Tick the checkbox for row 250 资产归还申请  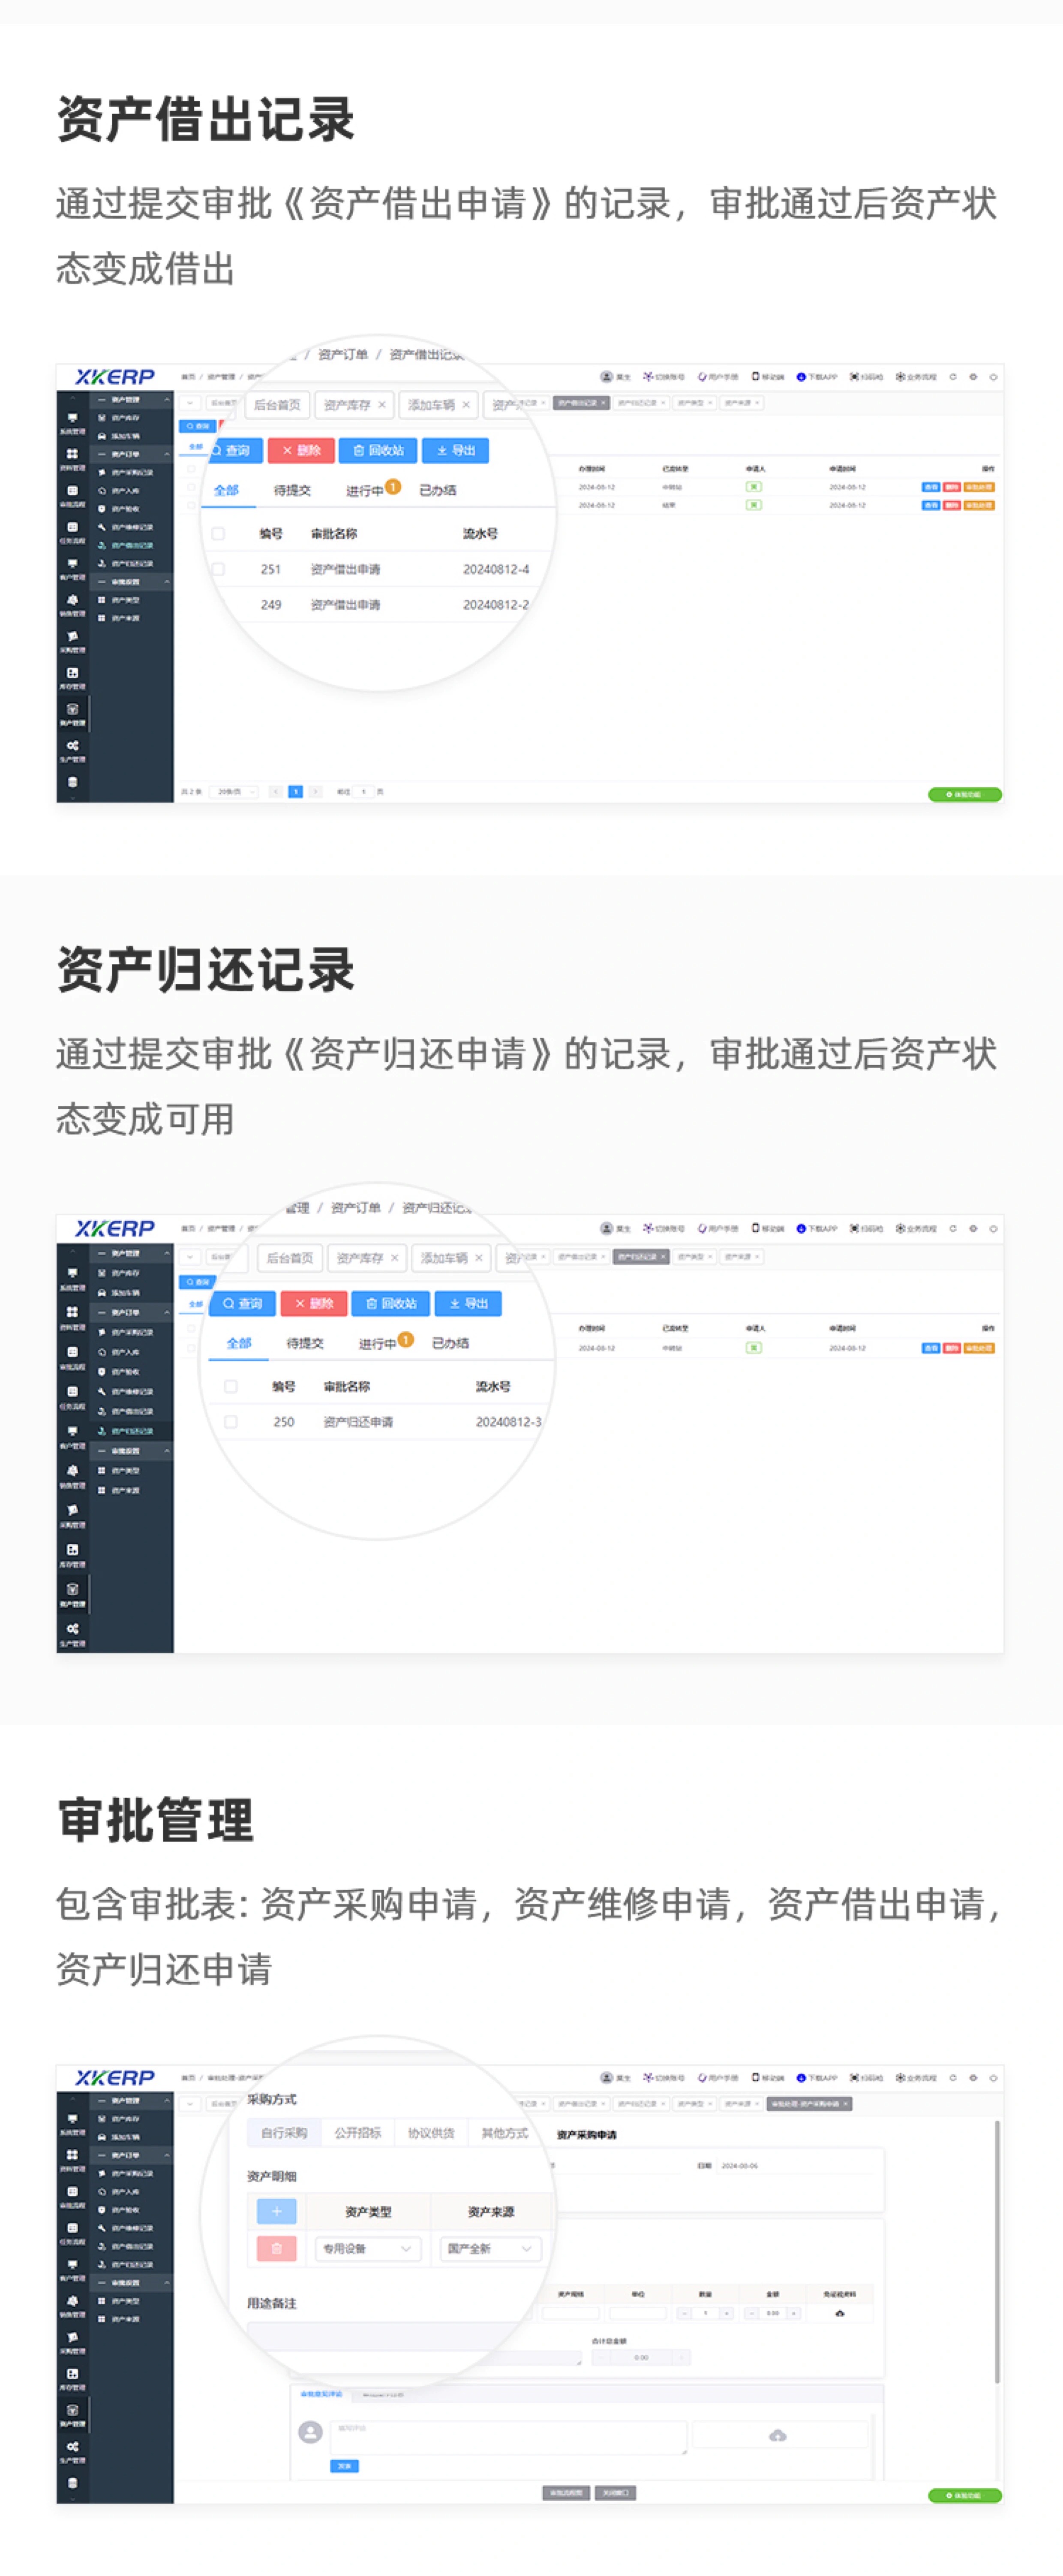click(x=231, y=1422)
